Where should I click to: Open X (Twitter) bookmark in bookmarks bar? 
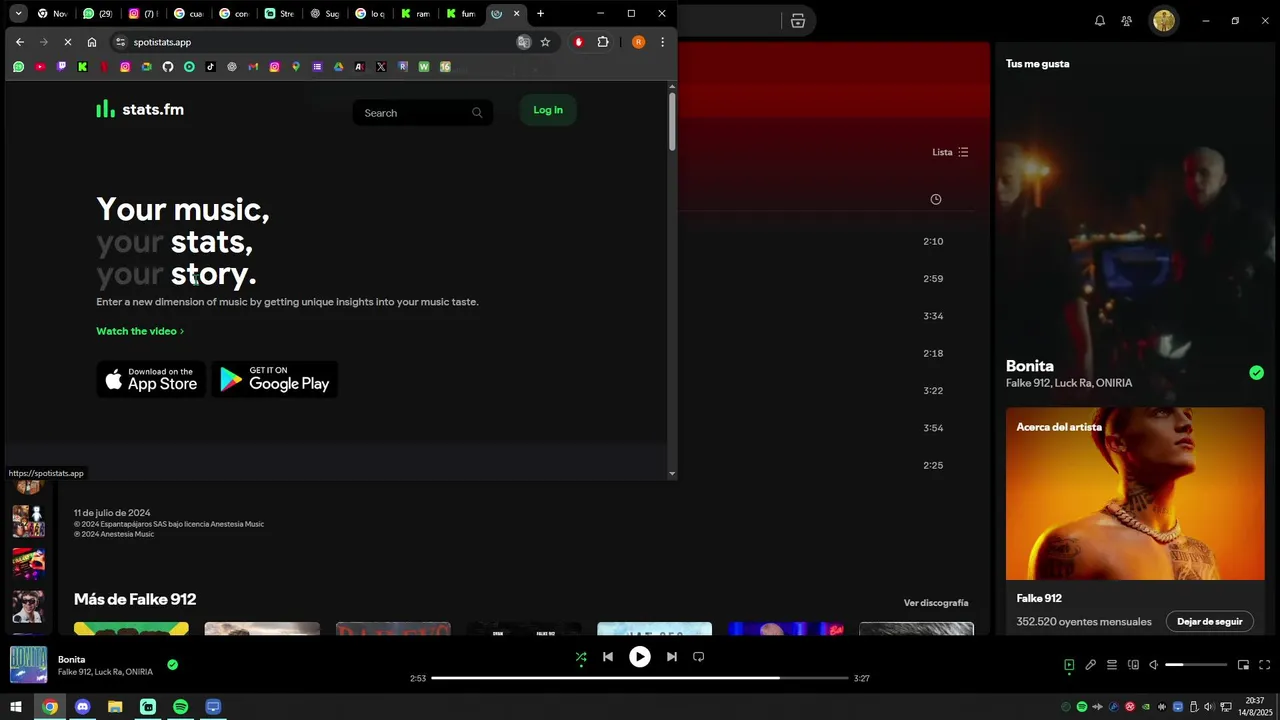381,67
